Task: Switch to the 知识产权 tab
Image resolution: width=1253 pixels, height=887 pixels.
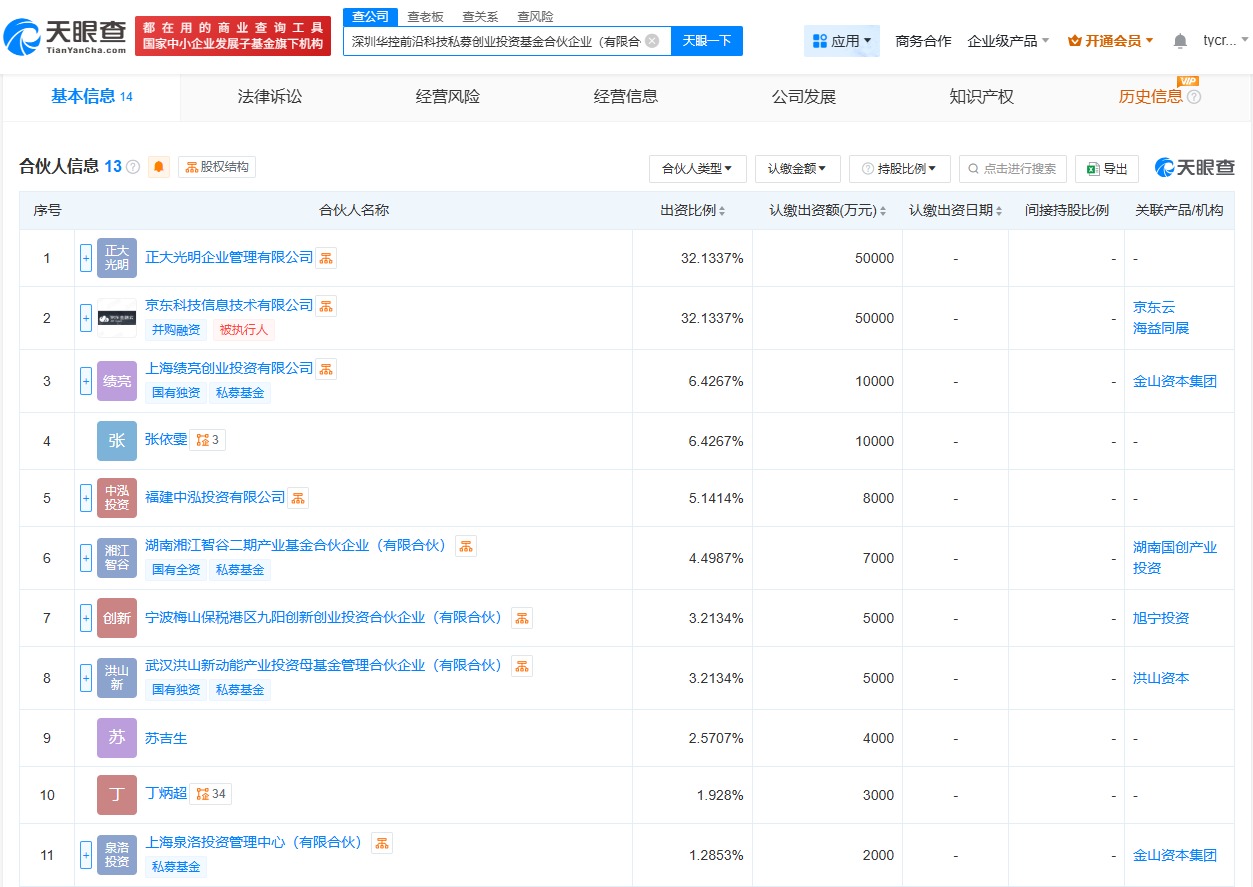Action: coord(982,97)
